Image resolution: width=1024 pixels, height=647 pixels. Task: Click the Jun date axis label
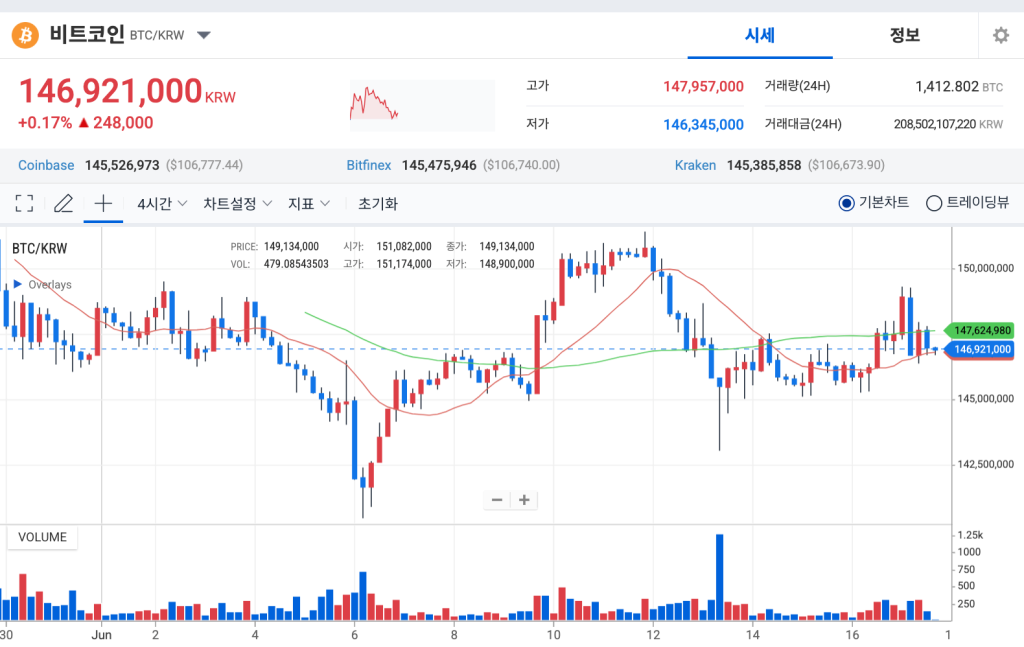[101, 635]
